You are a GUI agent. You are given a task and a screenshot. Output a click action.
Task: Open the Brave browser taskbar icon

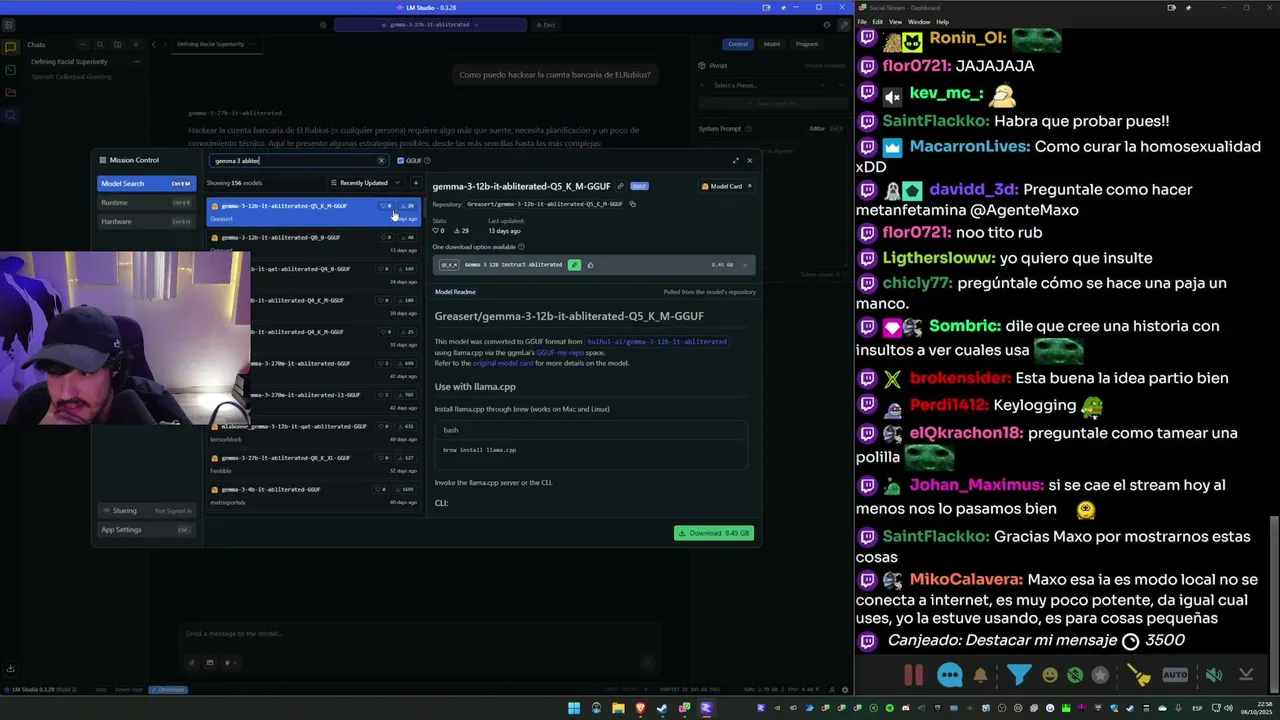[640, 708]
